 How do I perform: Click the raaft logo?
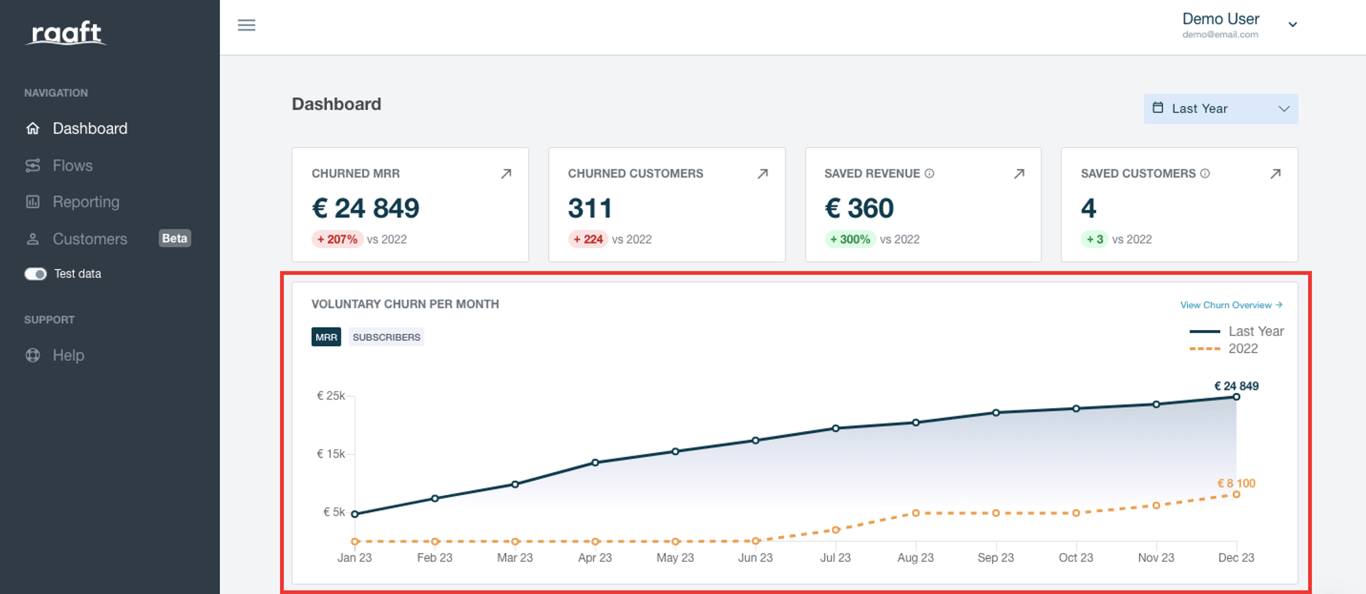65,34
